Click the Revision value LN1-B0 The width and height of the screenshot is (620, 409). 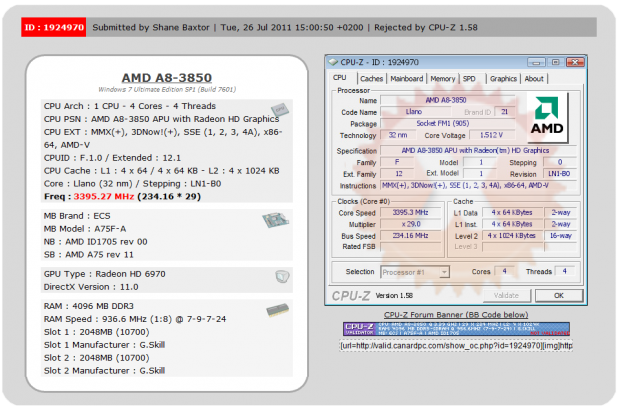point(559,174)
